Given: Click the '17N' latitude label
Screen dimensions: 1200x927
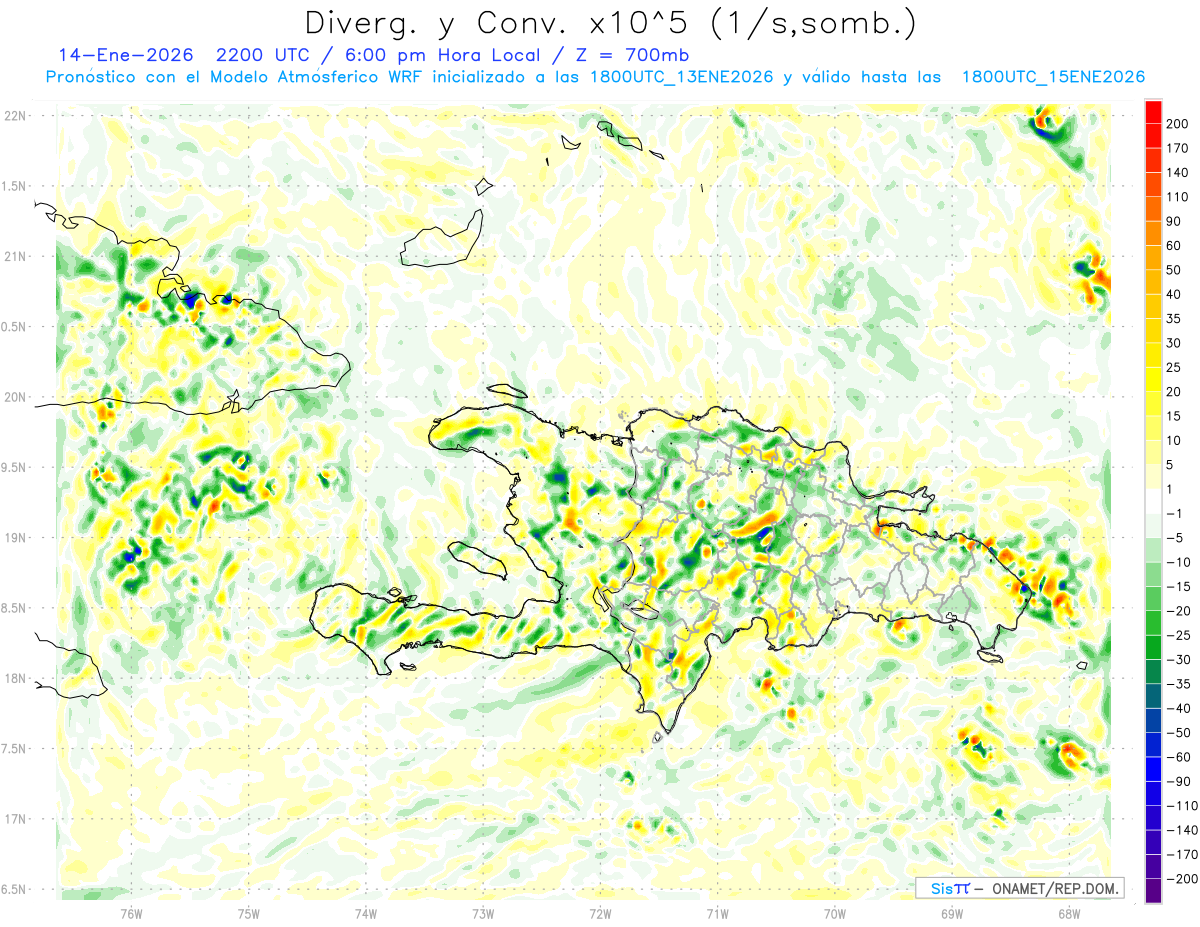Looking at the screenshot, I should pos(16,818).
